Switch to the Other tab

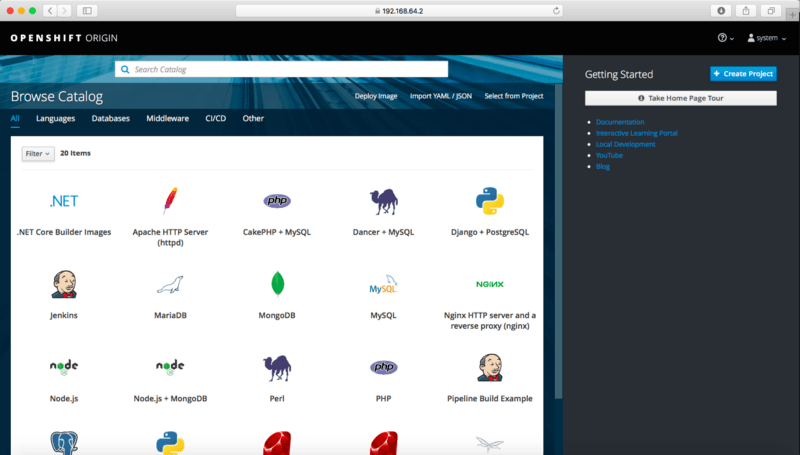coord(253,118)
